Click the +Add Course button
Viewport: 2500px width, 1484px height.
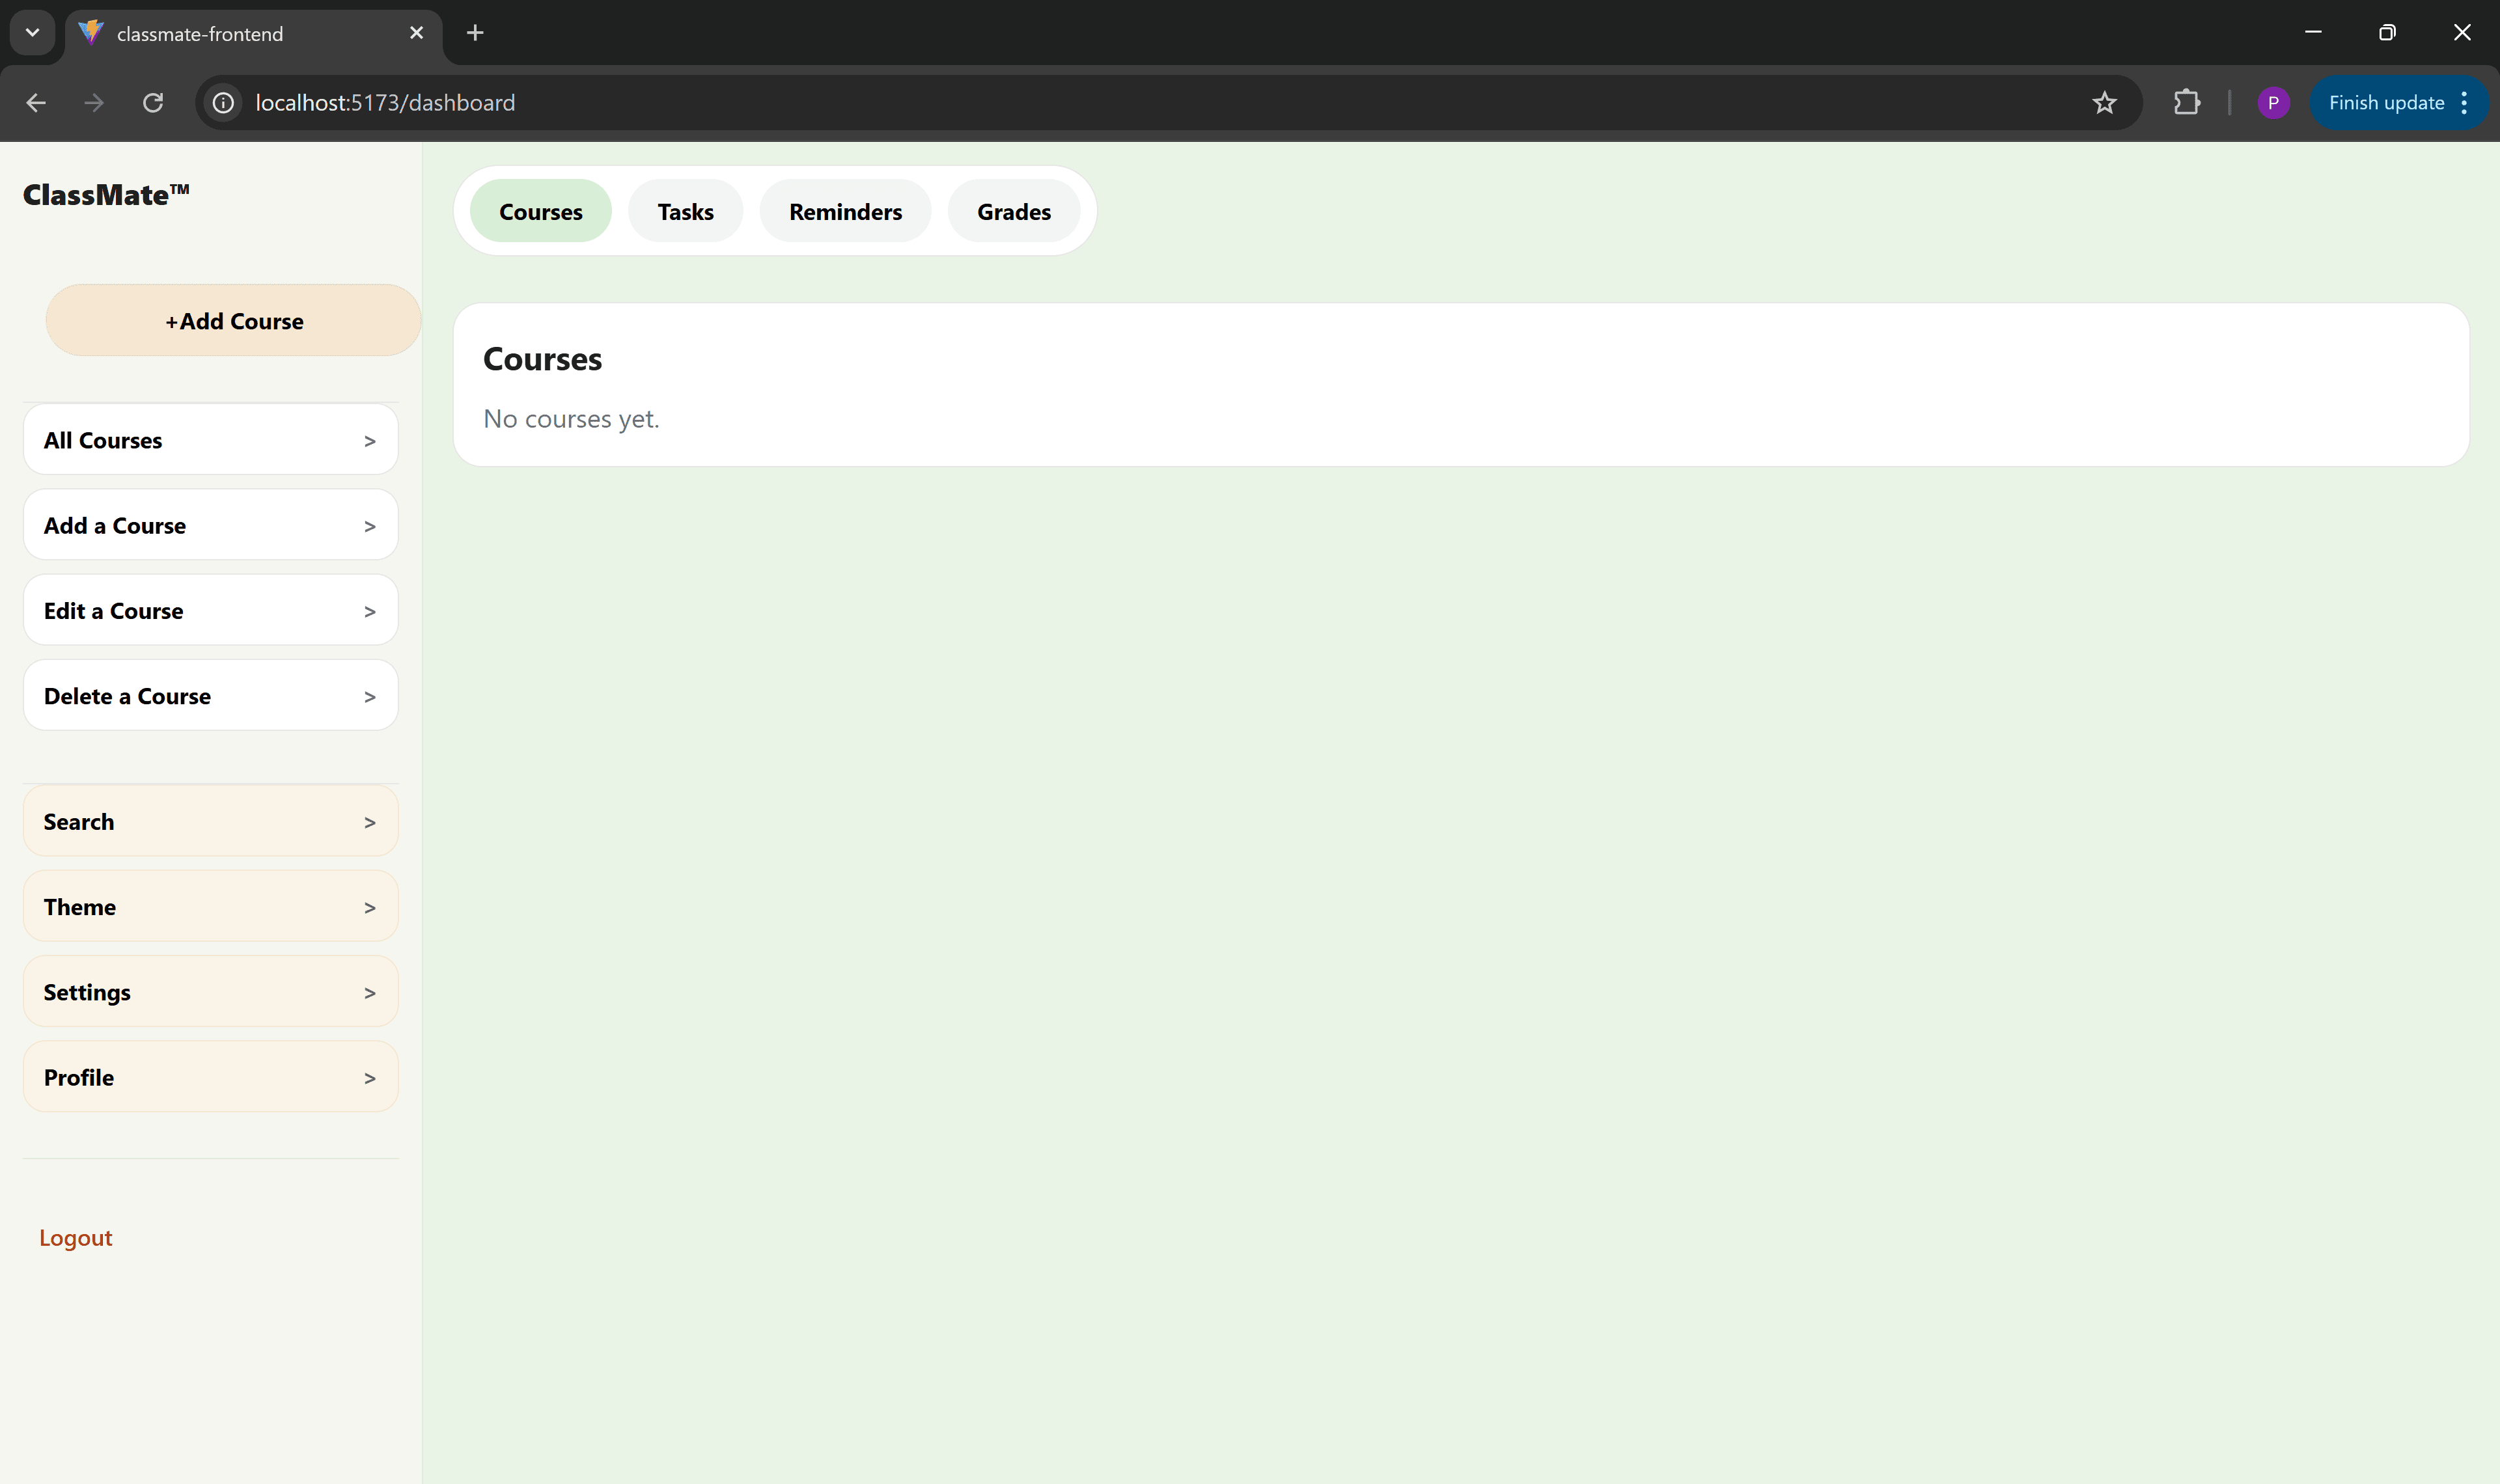pyautogui.click(x=233, y=320)
